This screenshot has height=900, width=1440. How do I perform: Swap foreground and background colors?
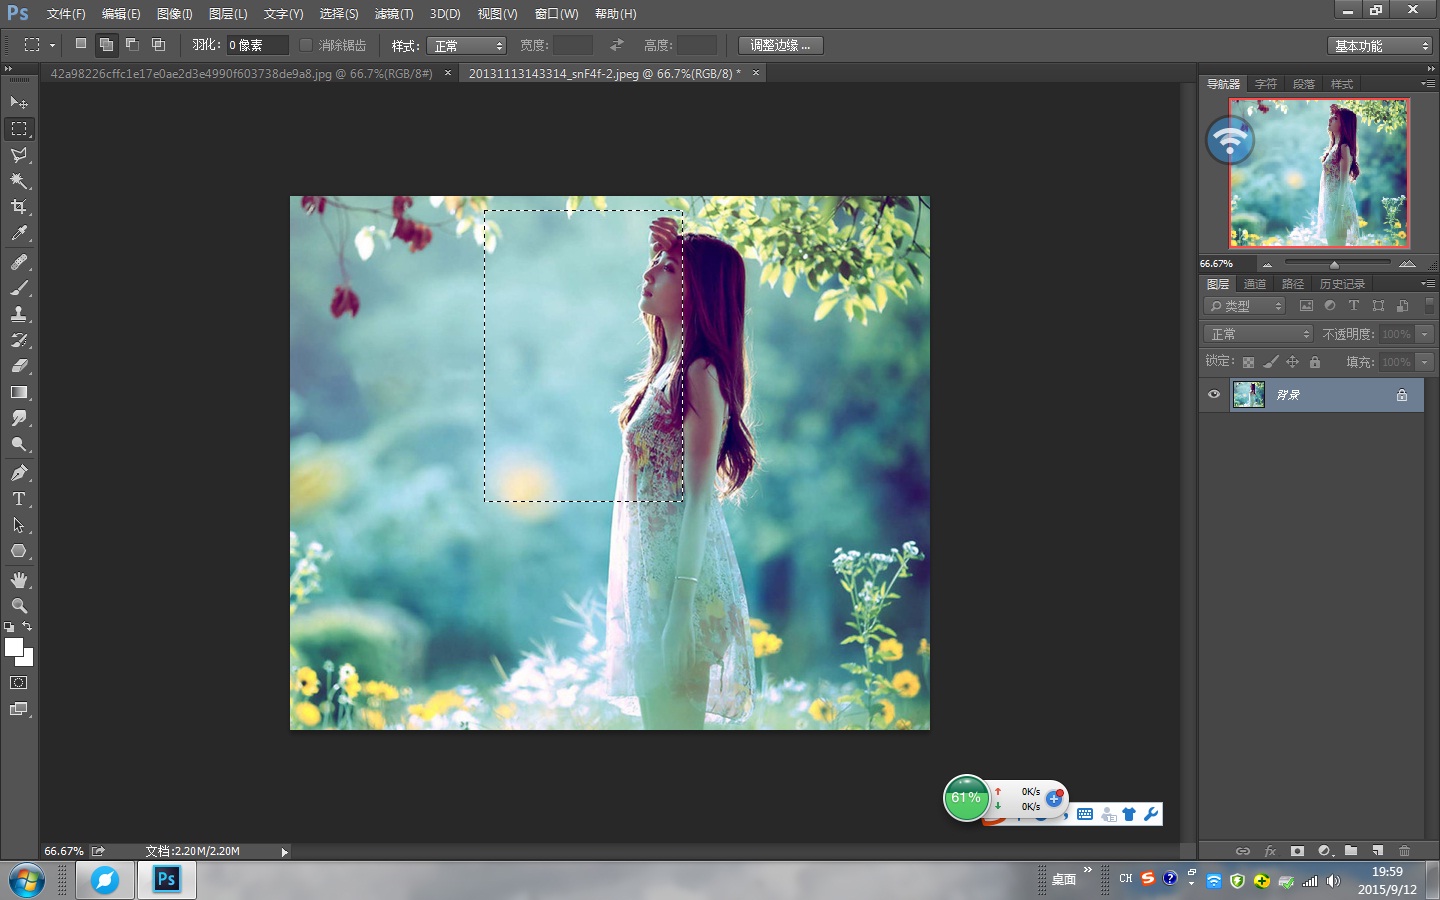pyautogui.click(x=27, y=627)
